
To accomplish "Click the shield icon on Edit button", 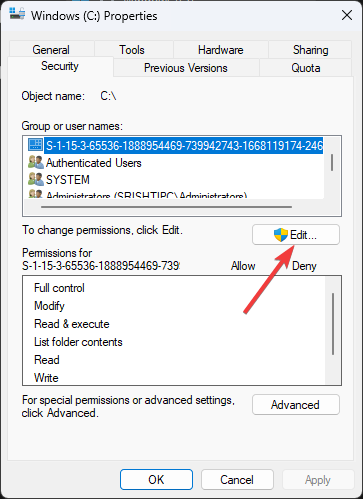I will pos(281,235).
